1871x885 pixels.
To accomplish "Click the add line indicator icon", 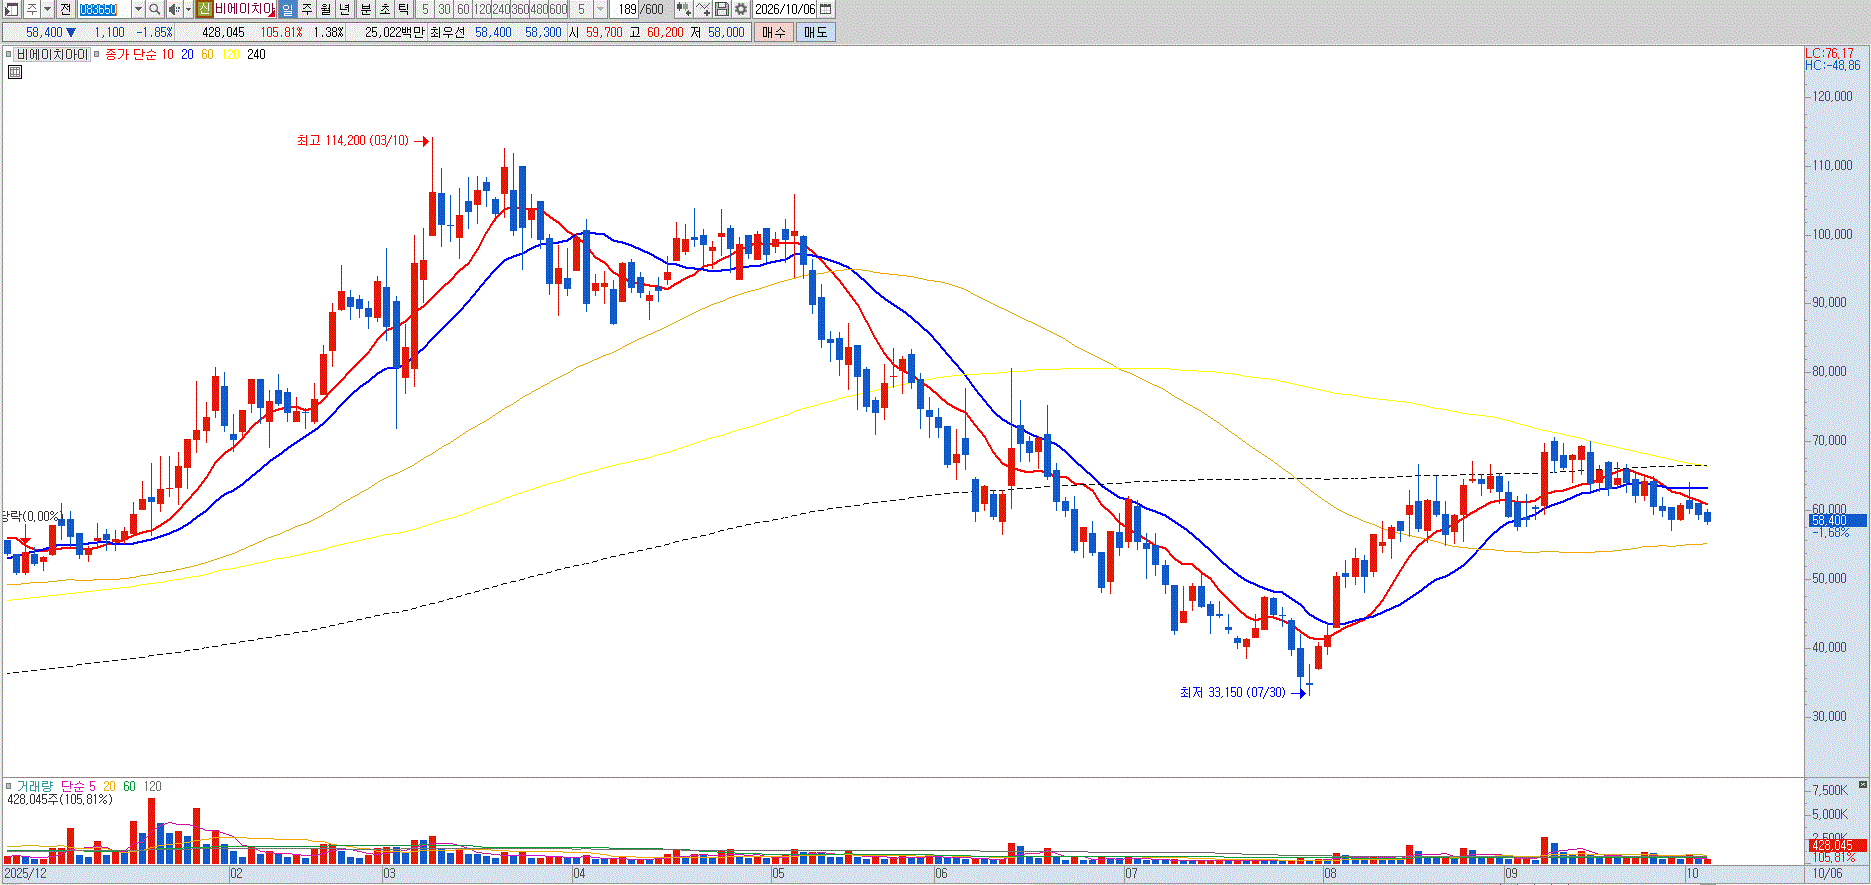I will click(703, 9).
